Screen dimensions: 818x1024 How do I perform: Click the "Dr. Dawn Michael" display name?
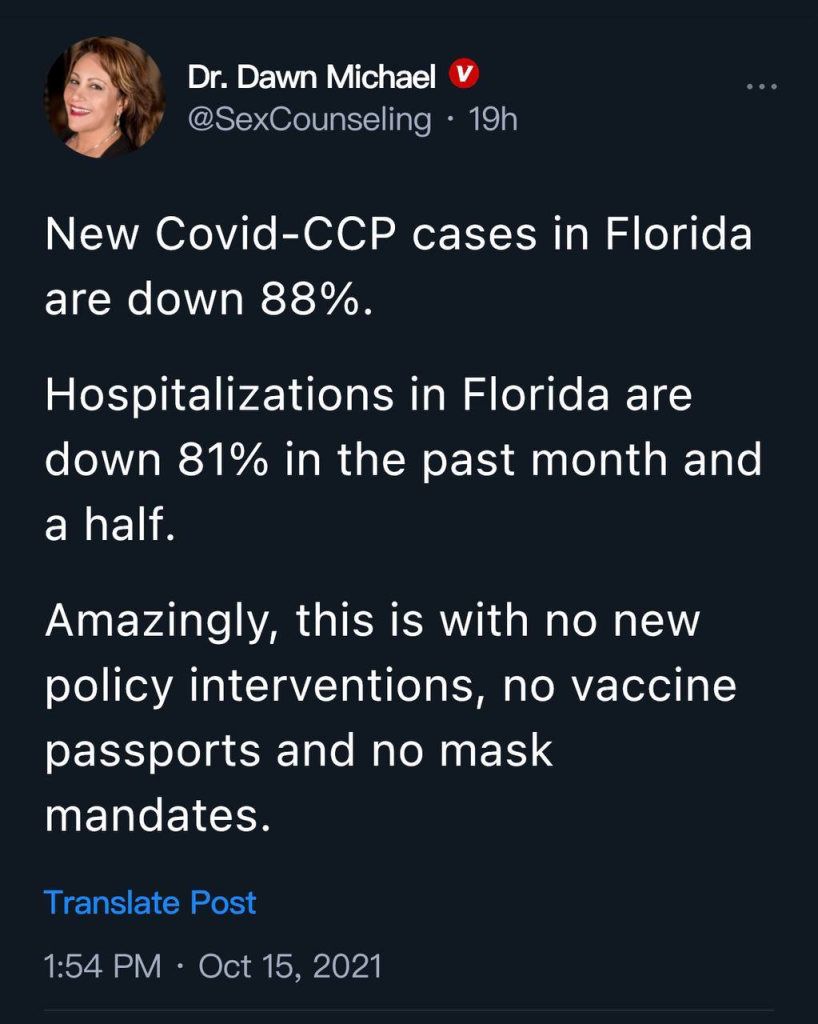[311, 75]
